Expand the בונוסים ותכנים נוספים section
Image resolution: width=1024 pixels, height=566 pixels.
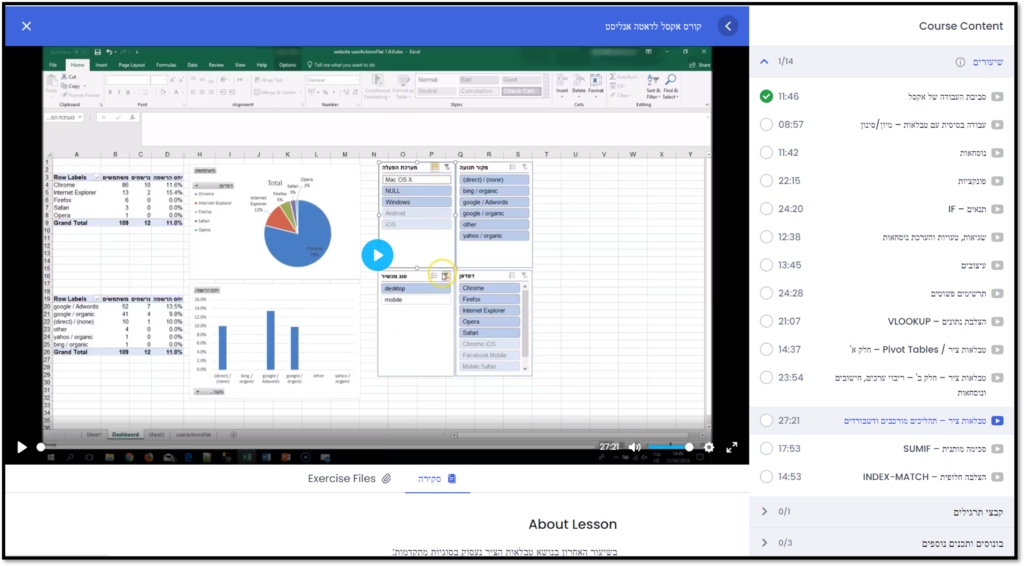(765, 543)
